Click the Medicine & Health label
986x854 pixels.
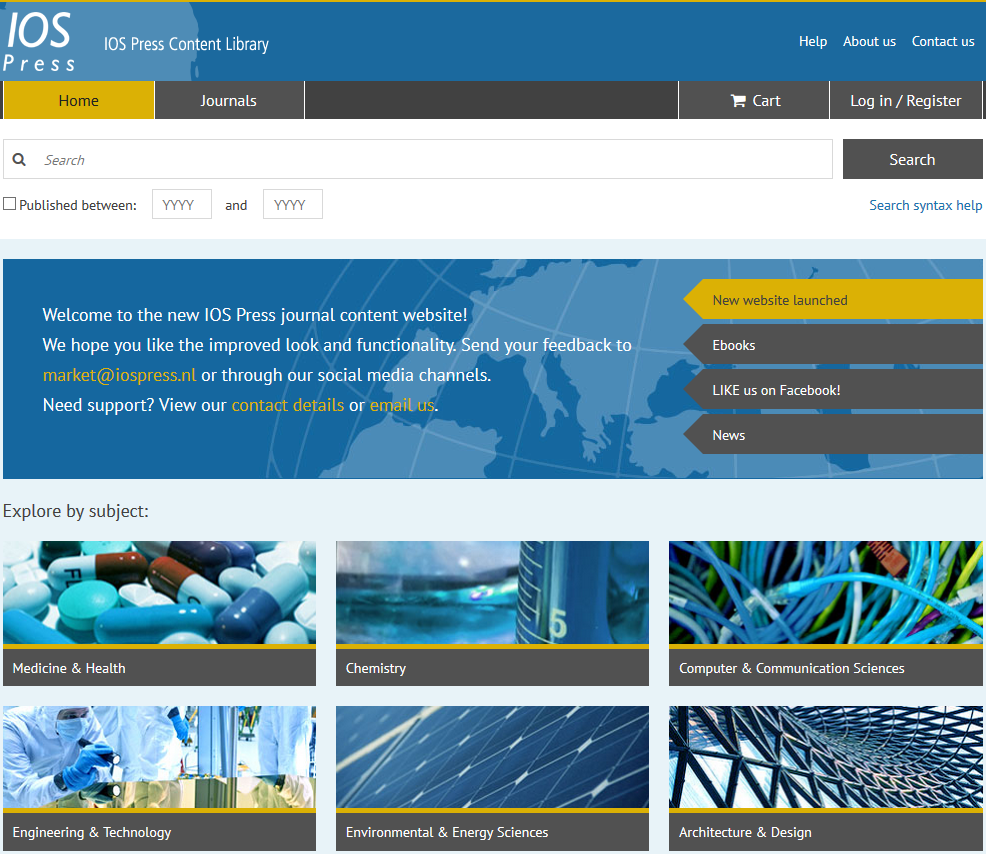[x=69, y=668]
